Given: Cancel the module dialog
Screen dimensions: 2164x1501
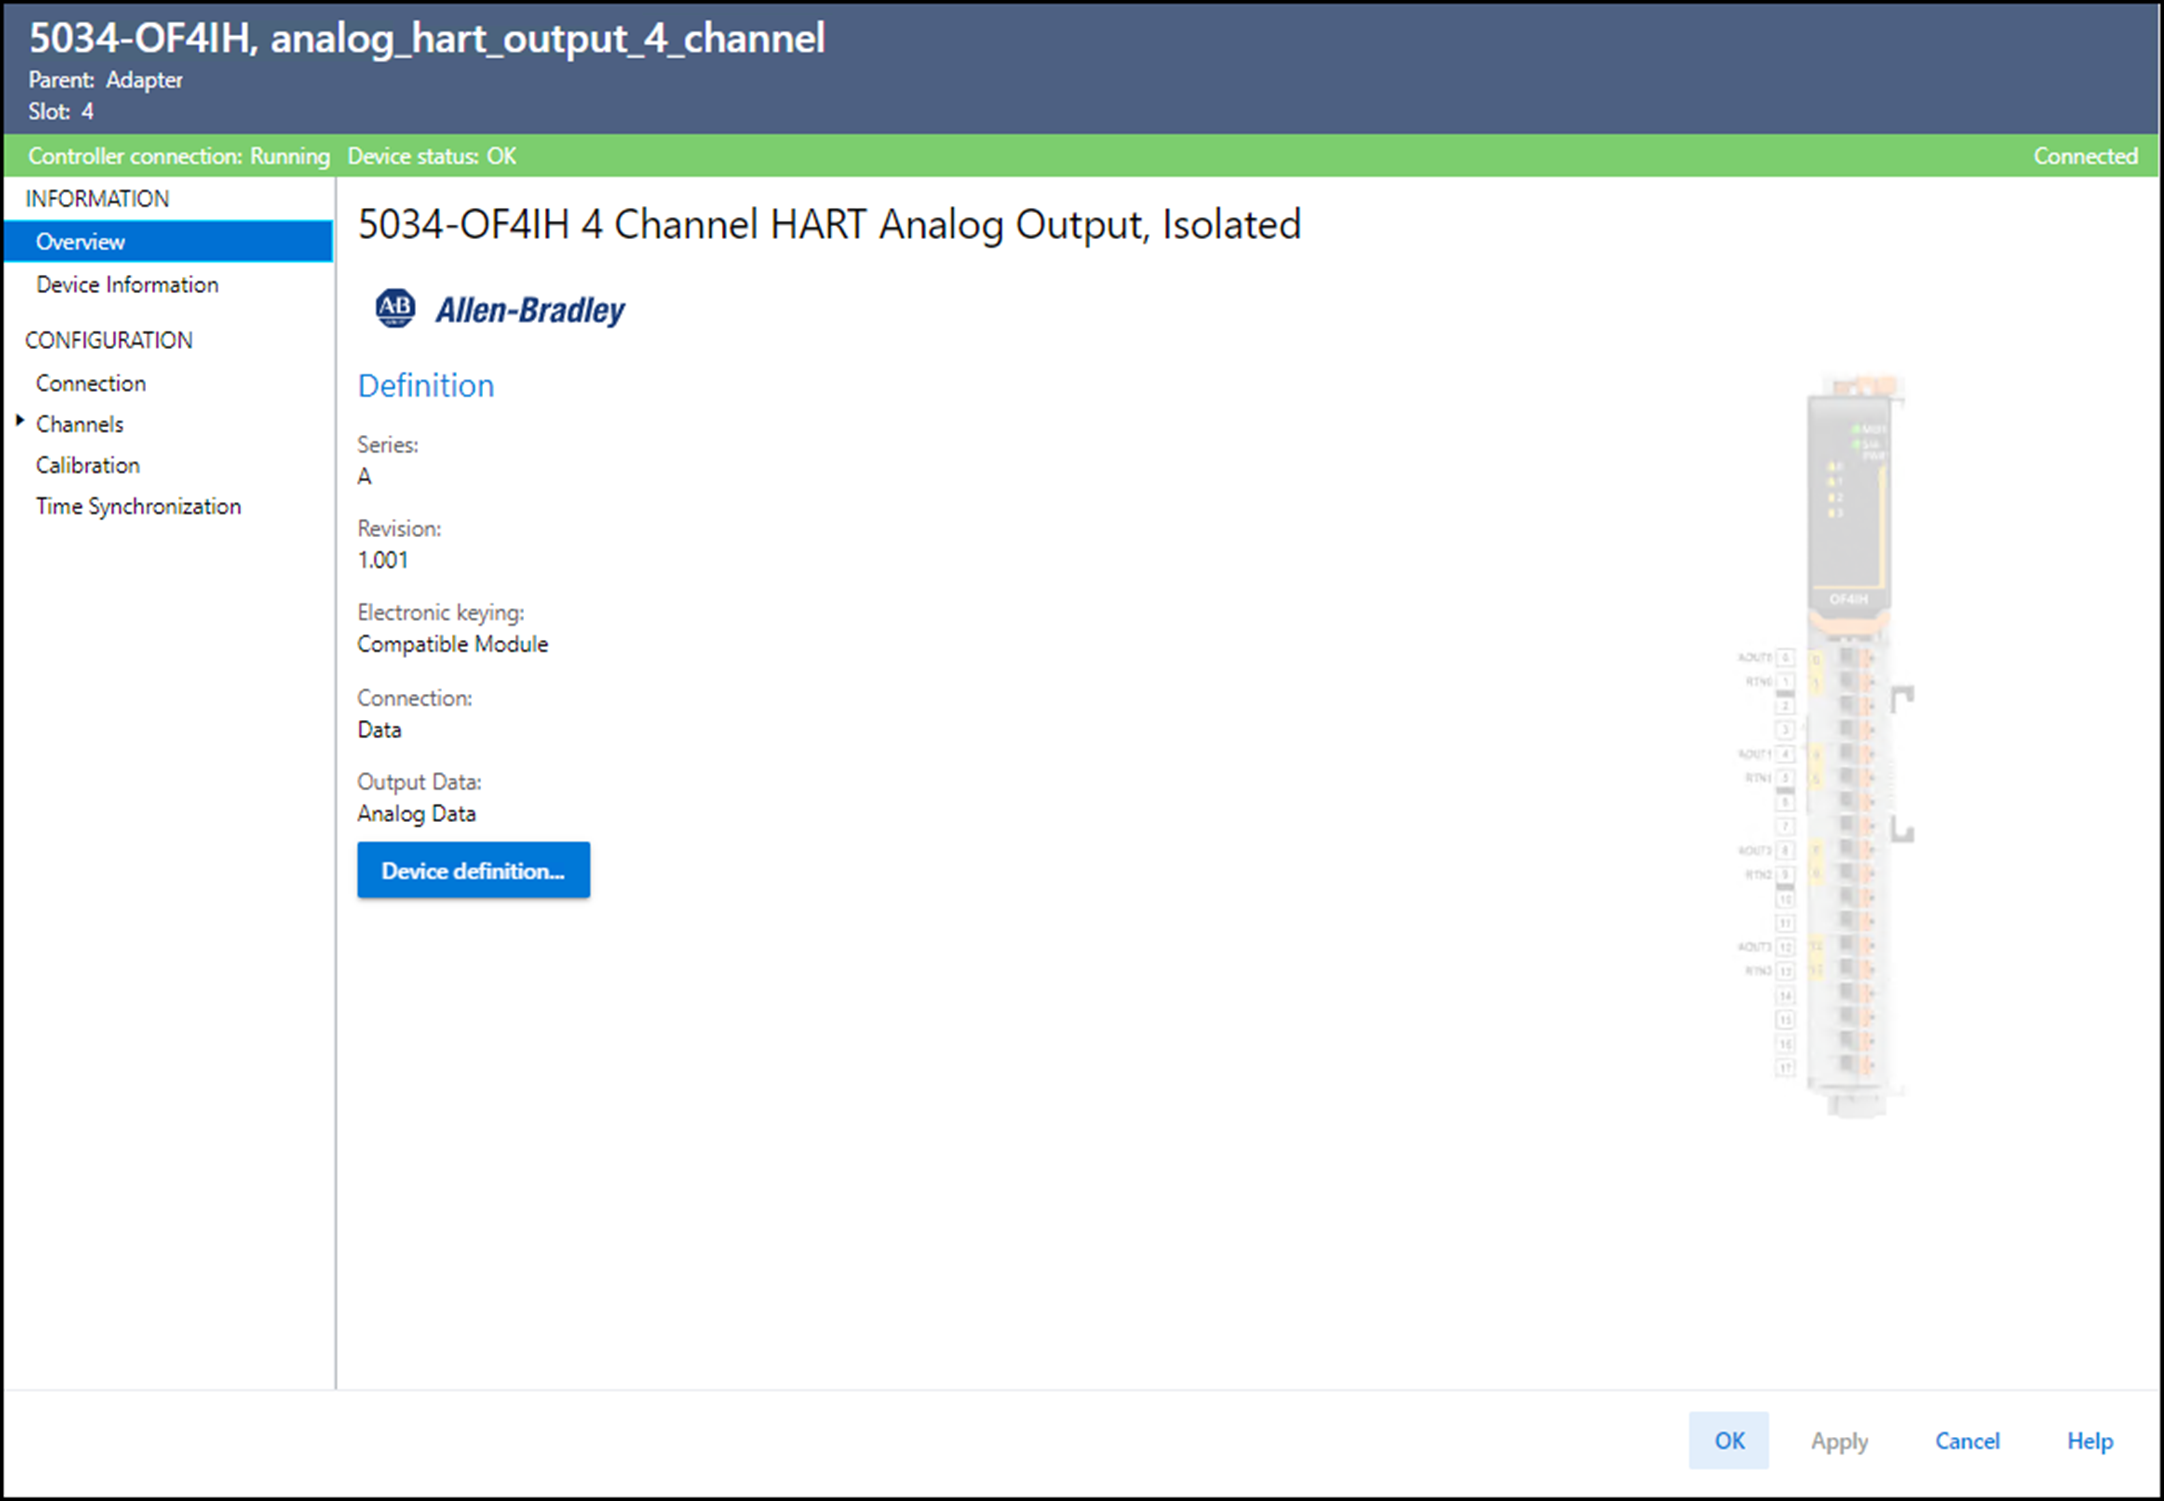Looking at the screenshot, I should [1967, 1442].
